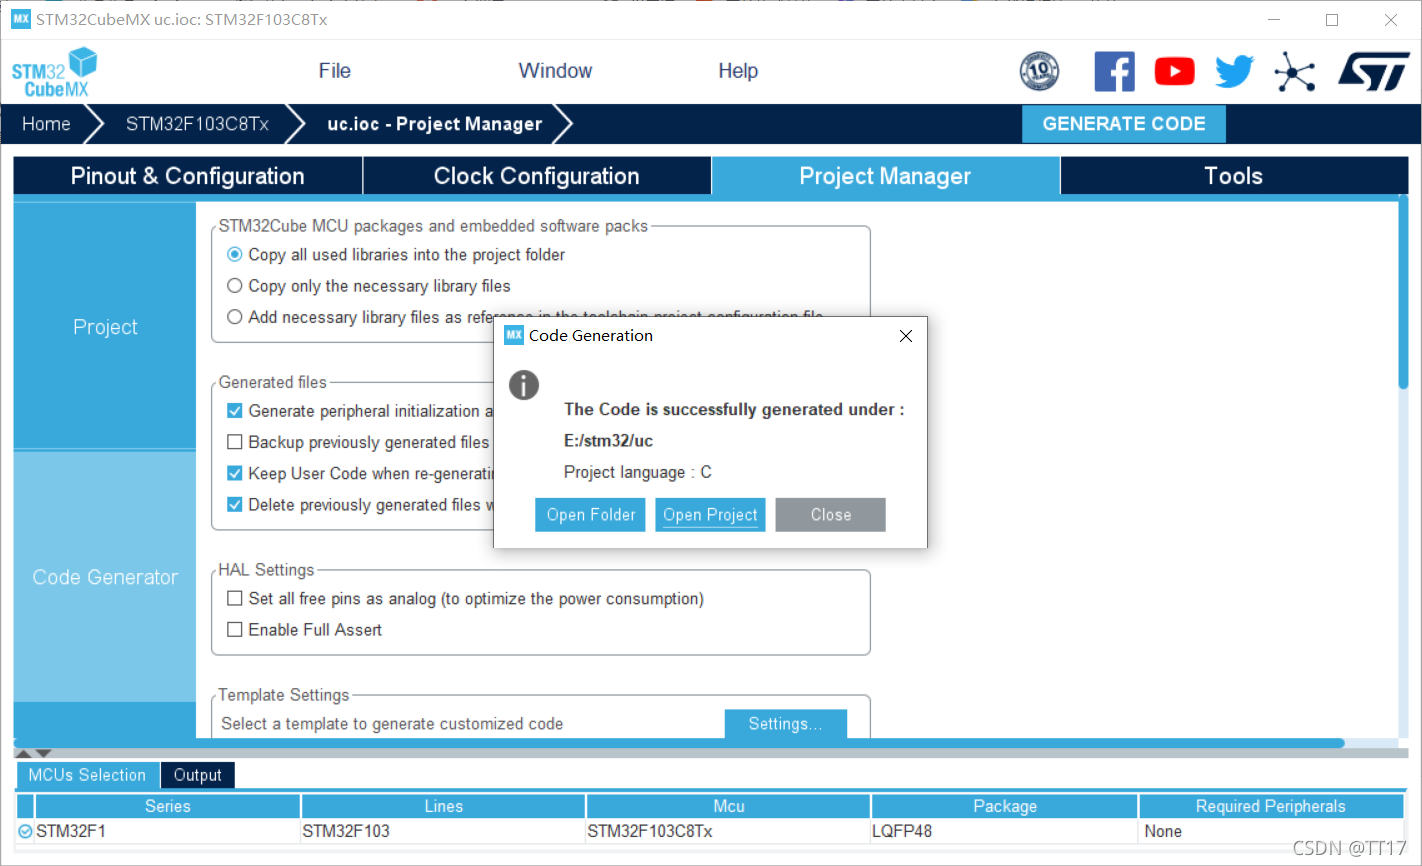Select Add necessary library files as reference
Screen dimensions: 1422x866
(234, 317)
